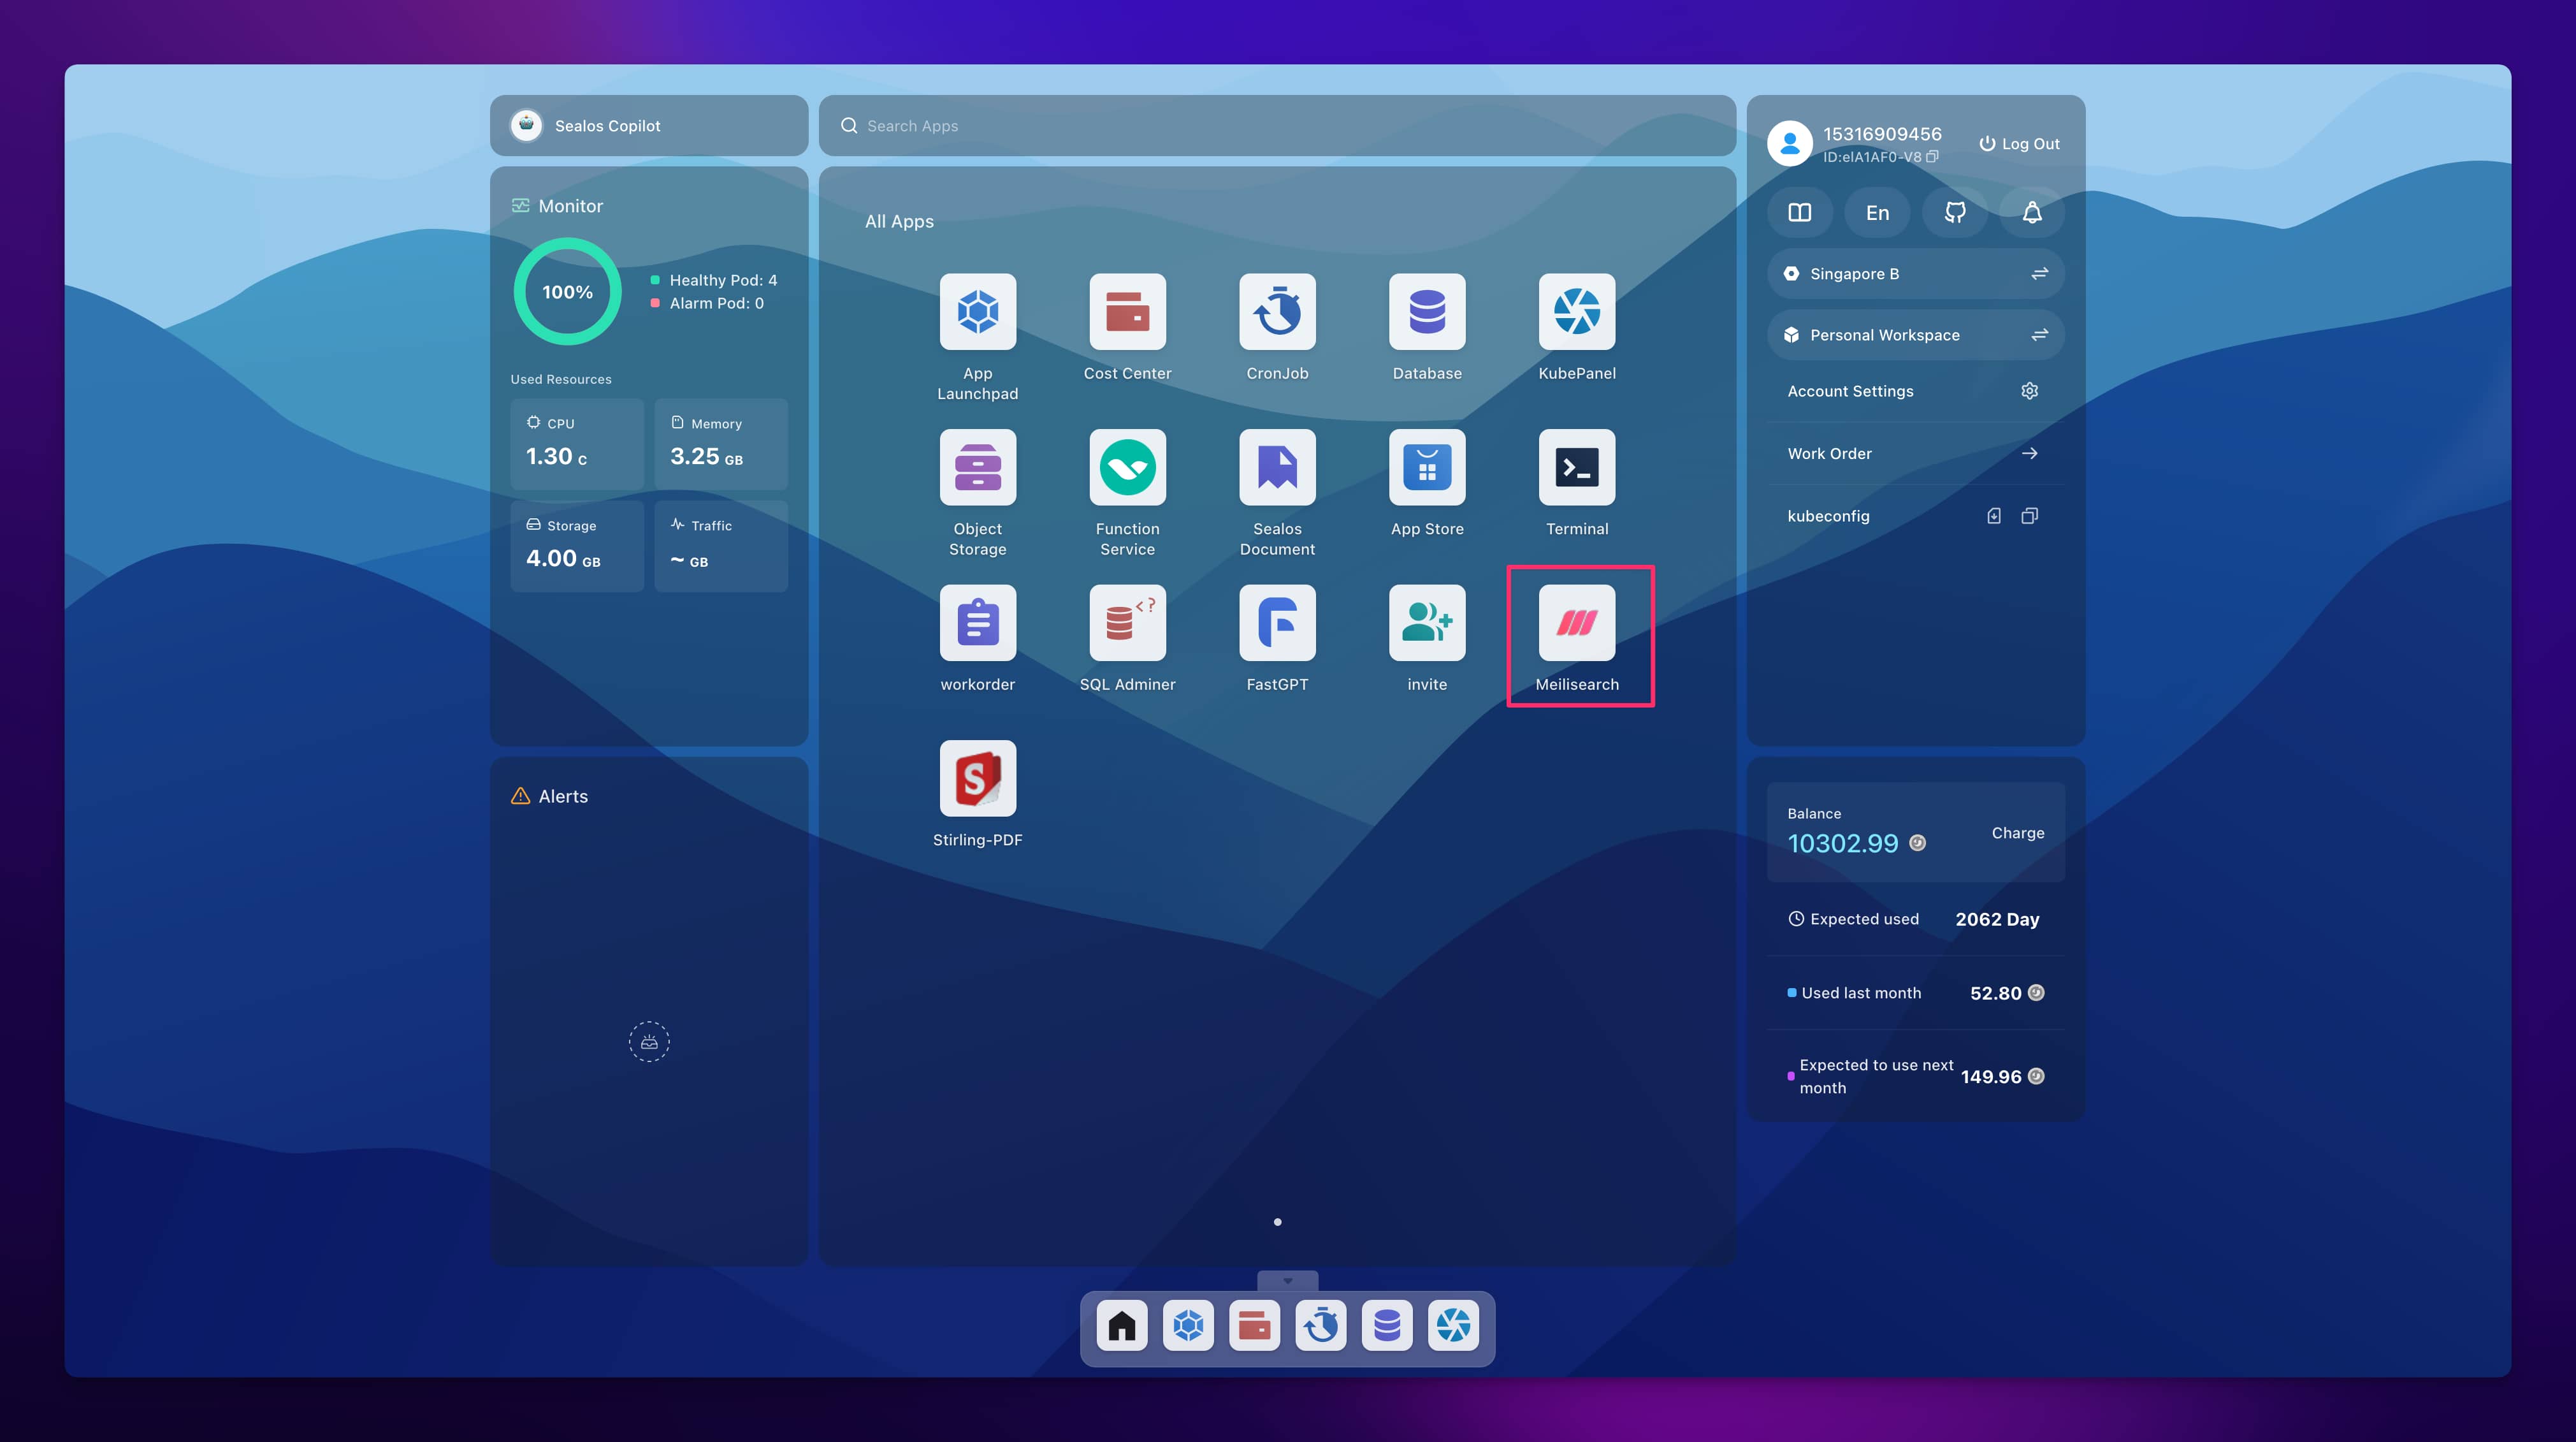Open CronJob from the dock

click(1321, 1325)
